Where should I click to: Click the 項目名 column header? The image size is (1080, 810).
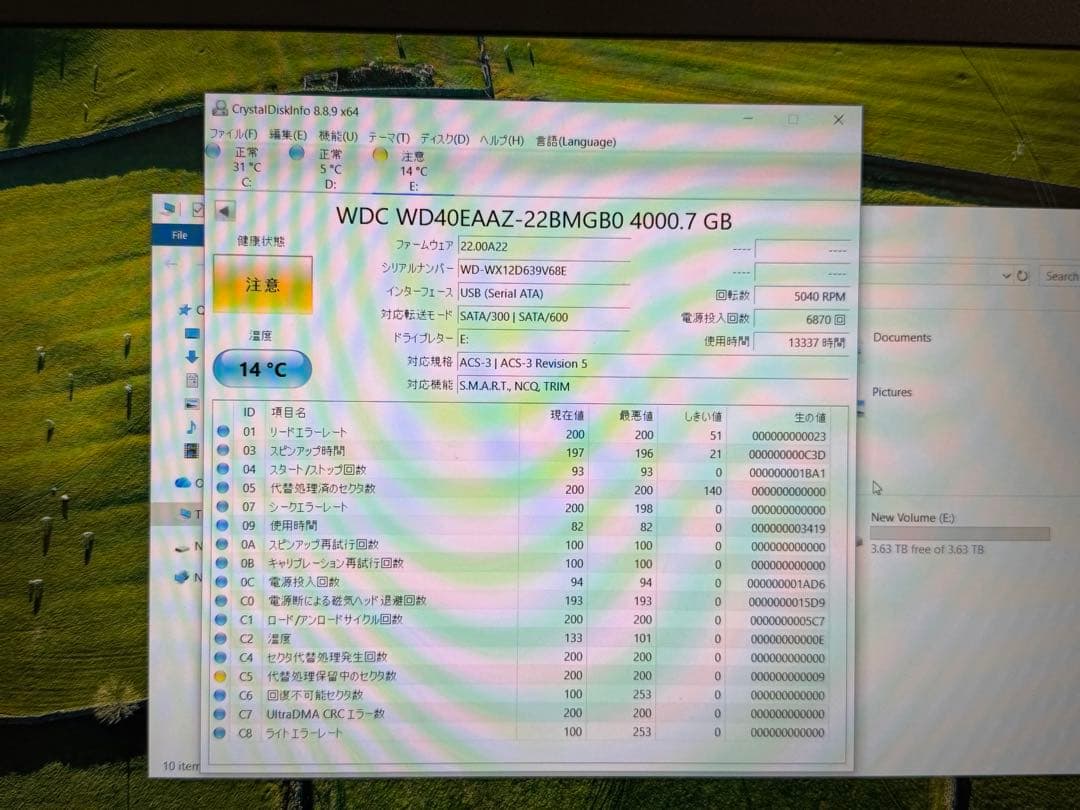click(288, 413)
